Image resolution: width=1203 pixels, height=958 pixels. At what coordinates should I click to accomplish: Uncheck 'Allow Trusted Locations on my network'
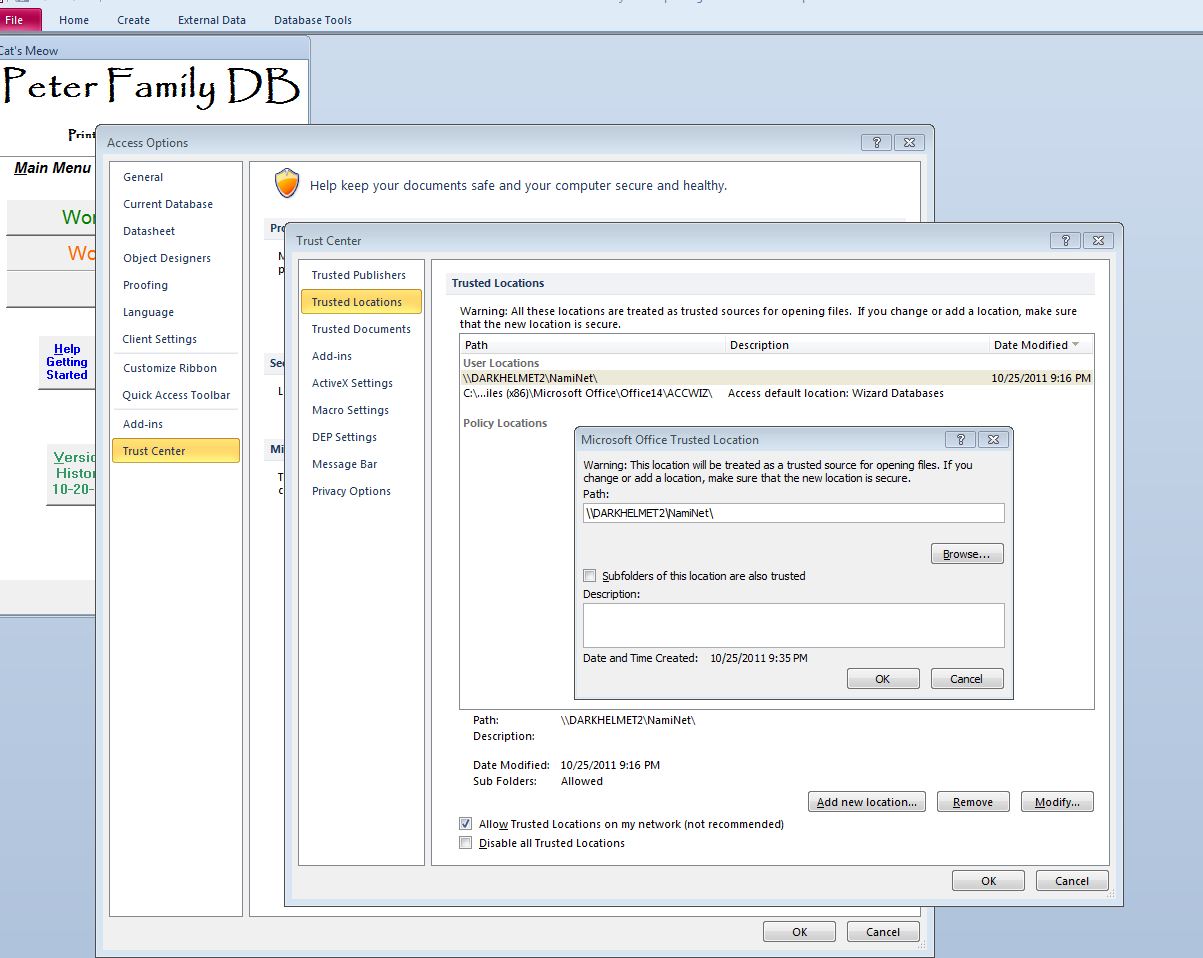(x=465, y=824)
